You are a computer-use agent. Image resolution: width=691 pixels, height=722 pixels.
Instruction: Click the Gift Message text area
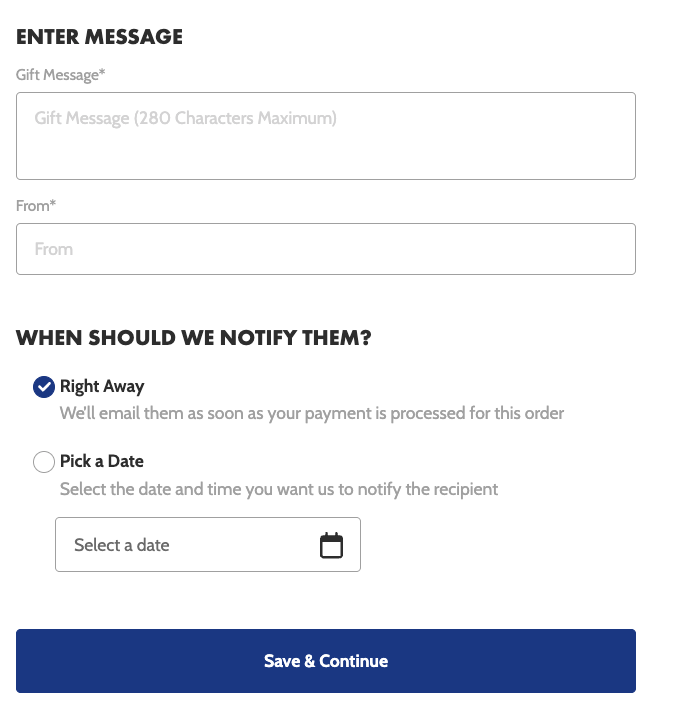pos(326,136)
